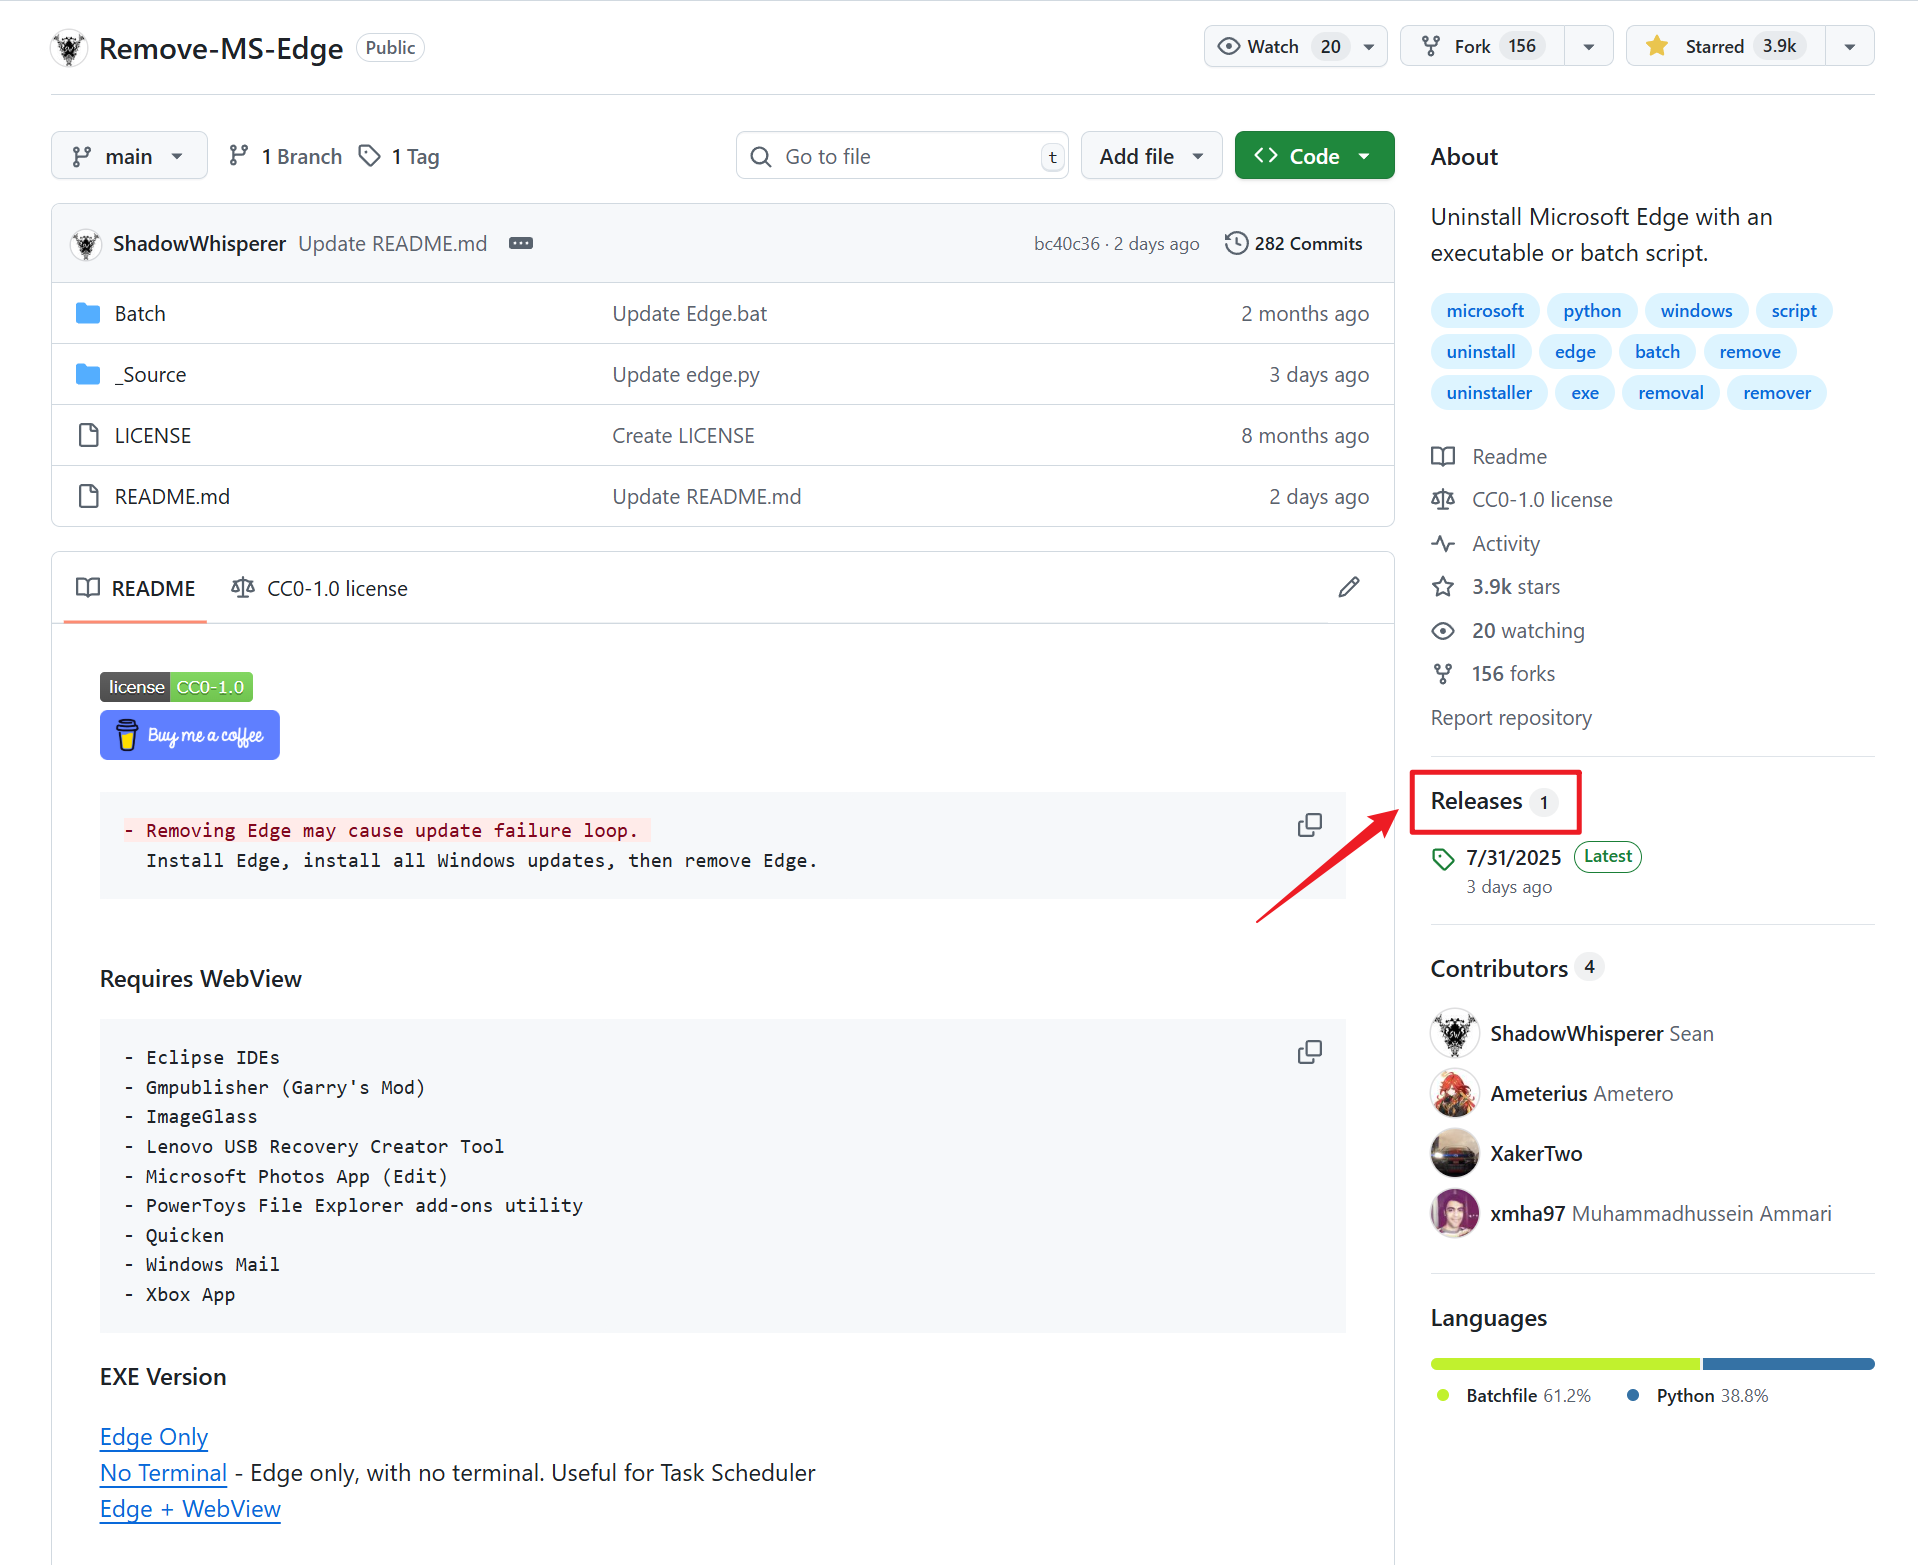This screenshot has height=1565, width=1918.
Task: Click the Activity pulse icon
Action: pyautogui.click(x=1443, y=544)
